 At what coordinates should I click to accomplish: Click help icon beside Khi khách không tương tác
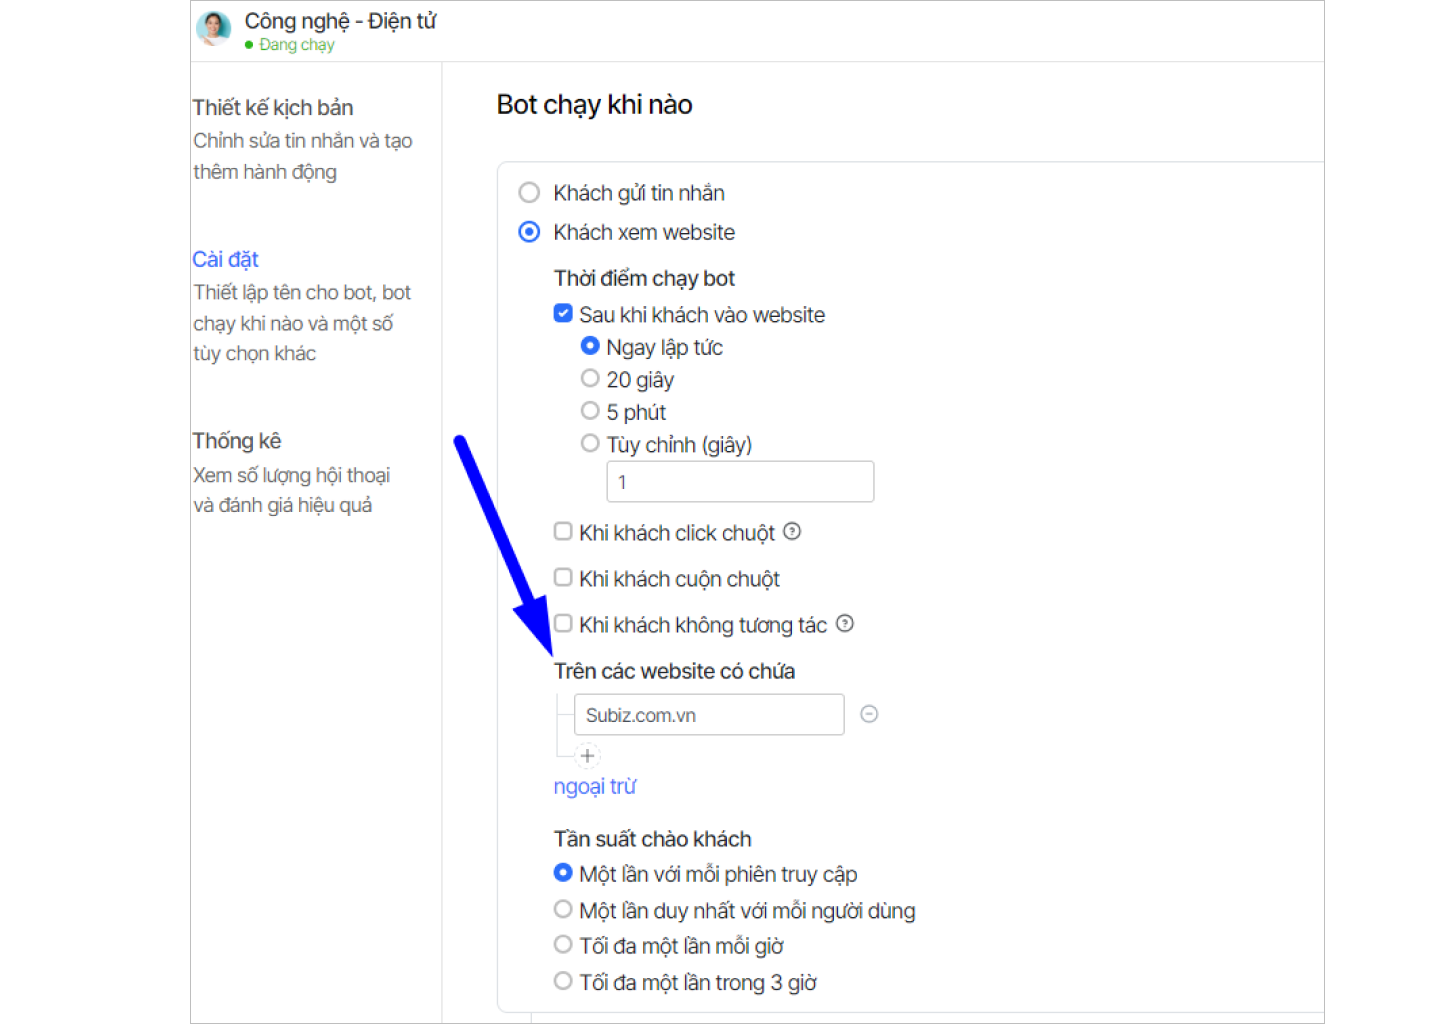845,624
